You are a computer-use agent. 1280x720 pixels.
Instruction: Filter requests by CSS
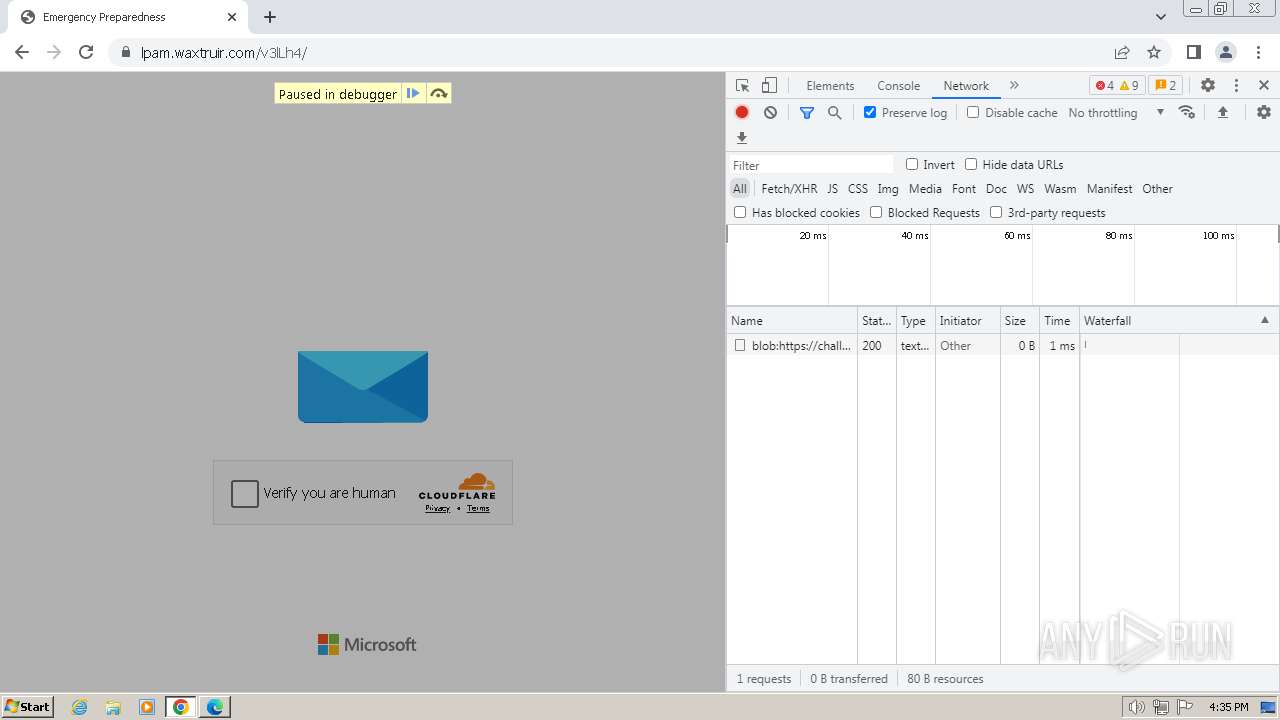tap(858, 189)
